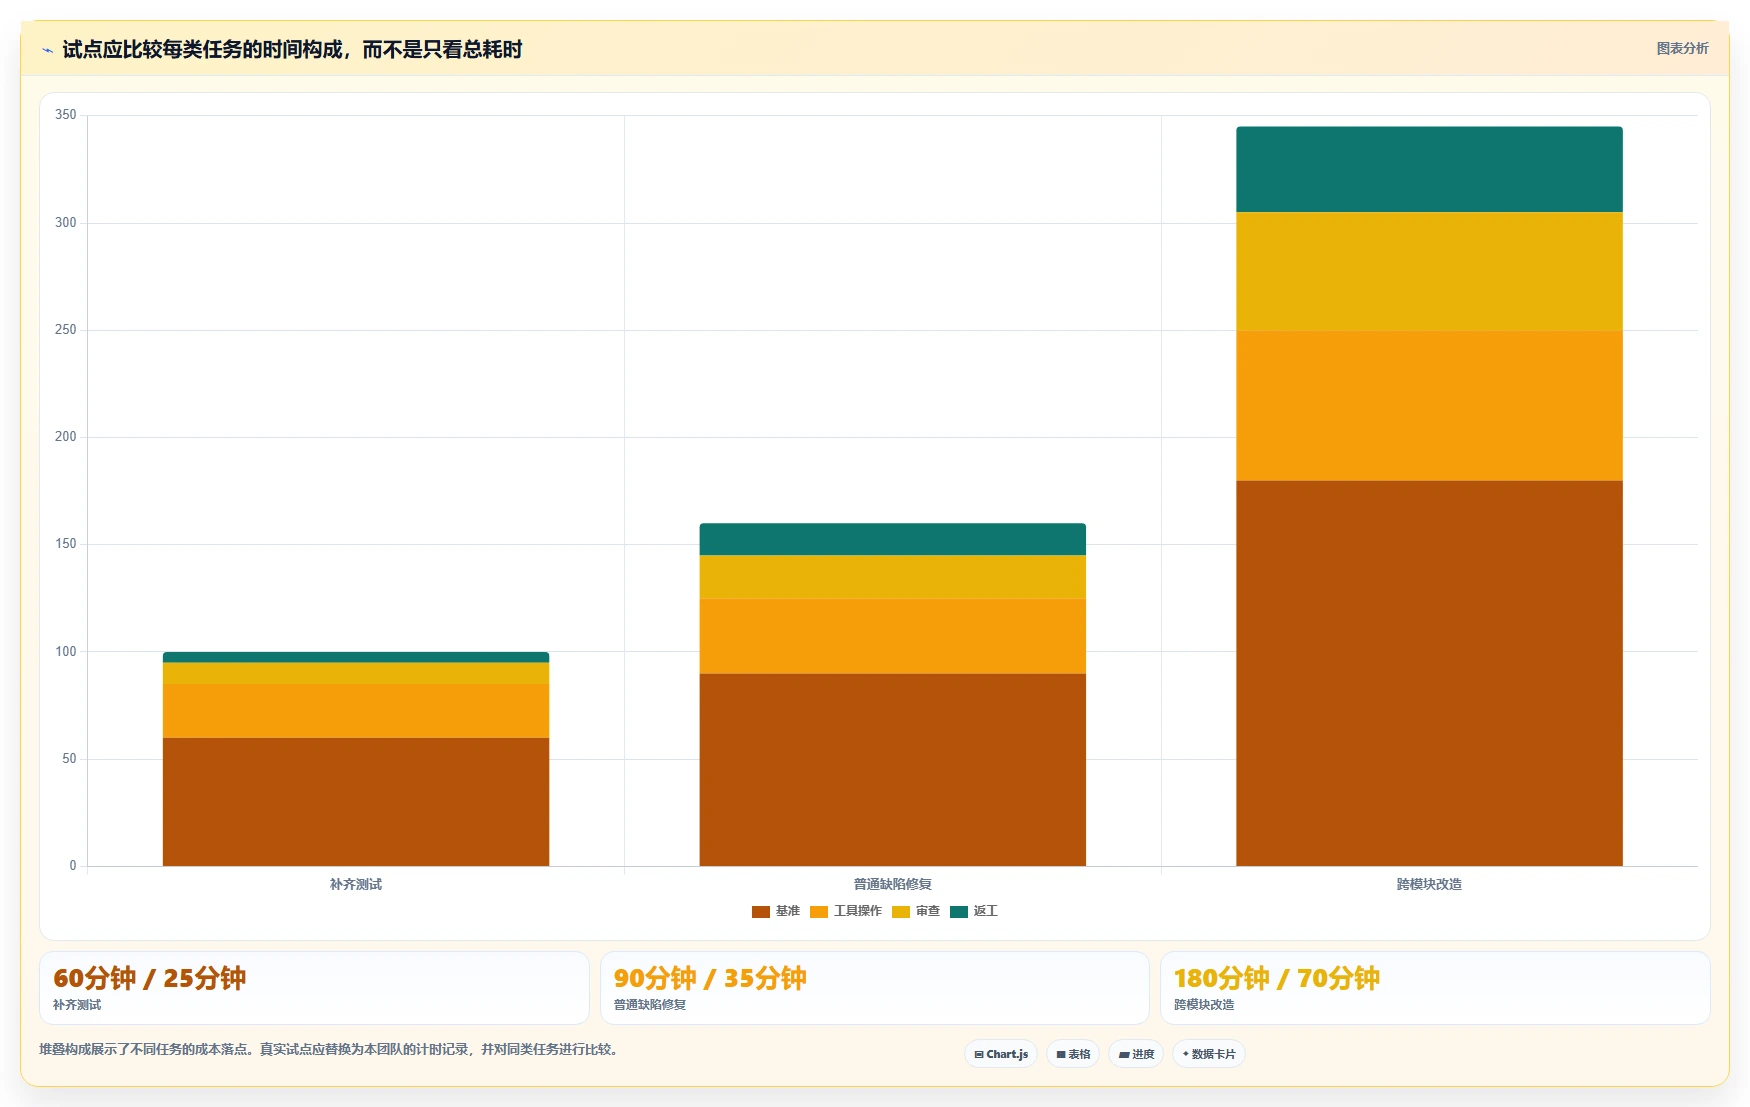The image size is (1750, 1107).
Task: Click the 数据卡片 chip
Action: [x=1209, y=1054]
